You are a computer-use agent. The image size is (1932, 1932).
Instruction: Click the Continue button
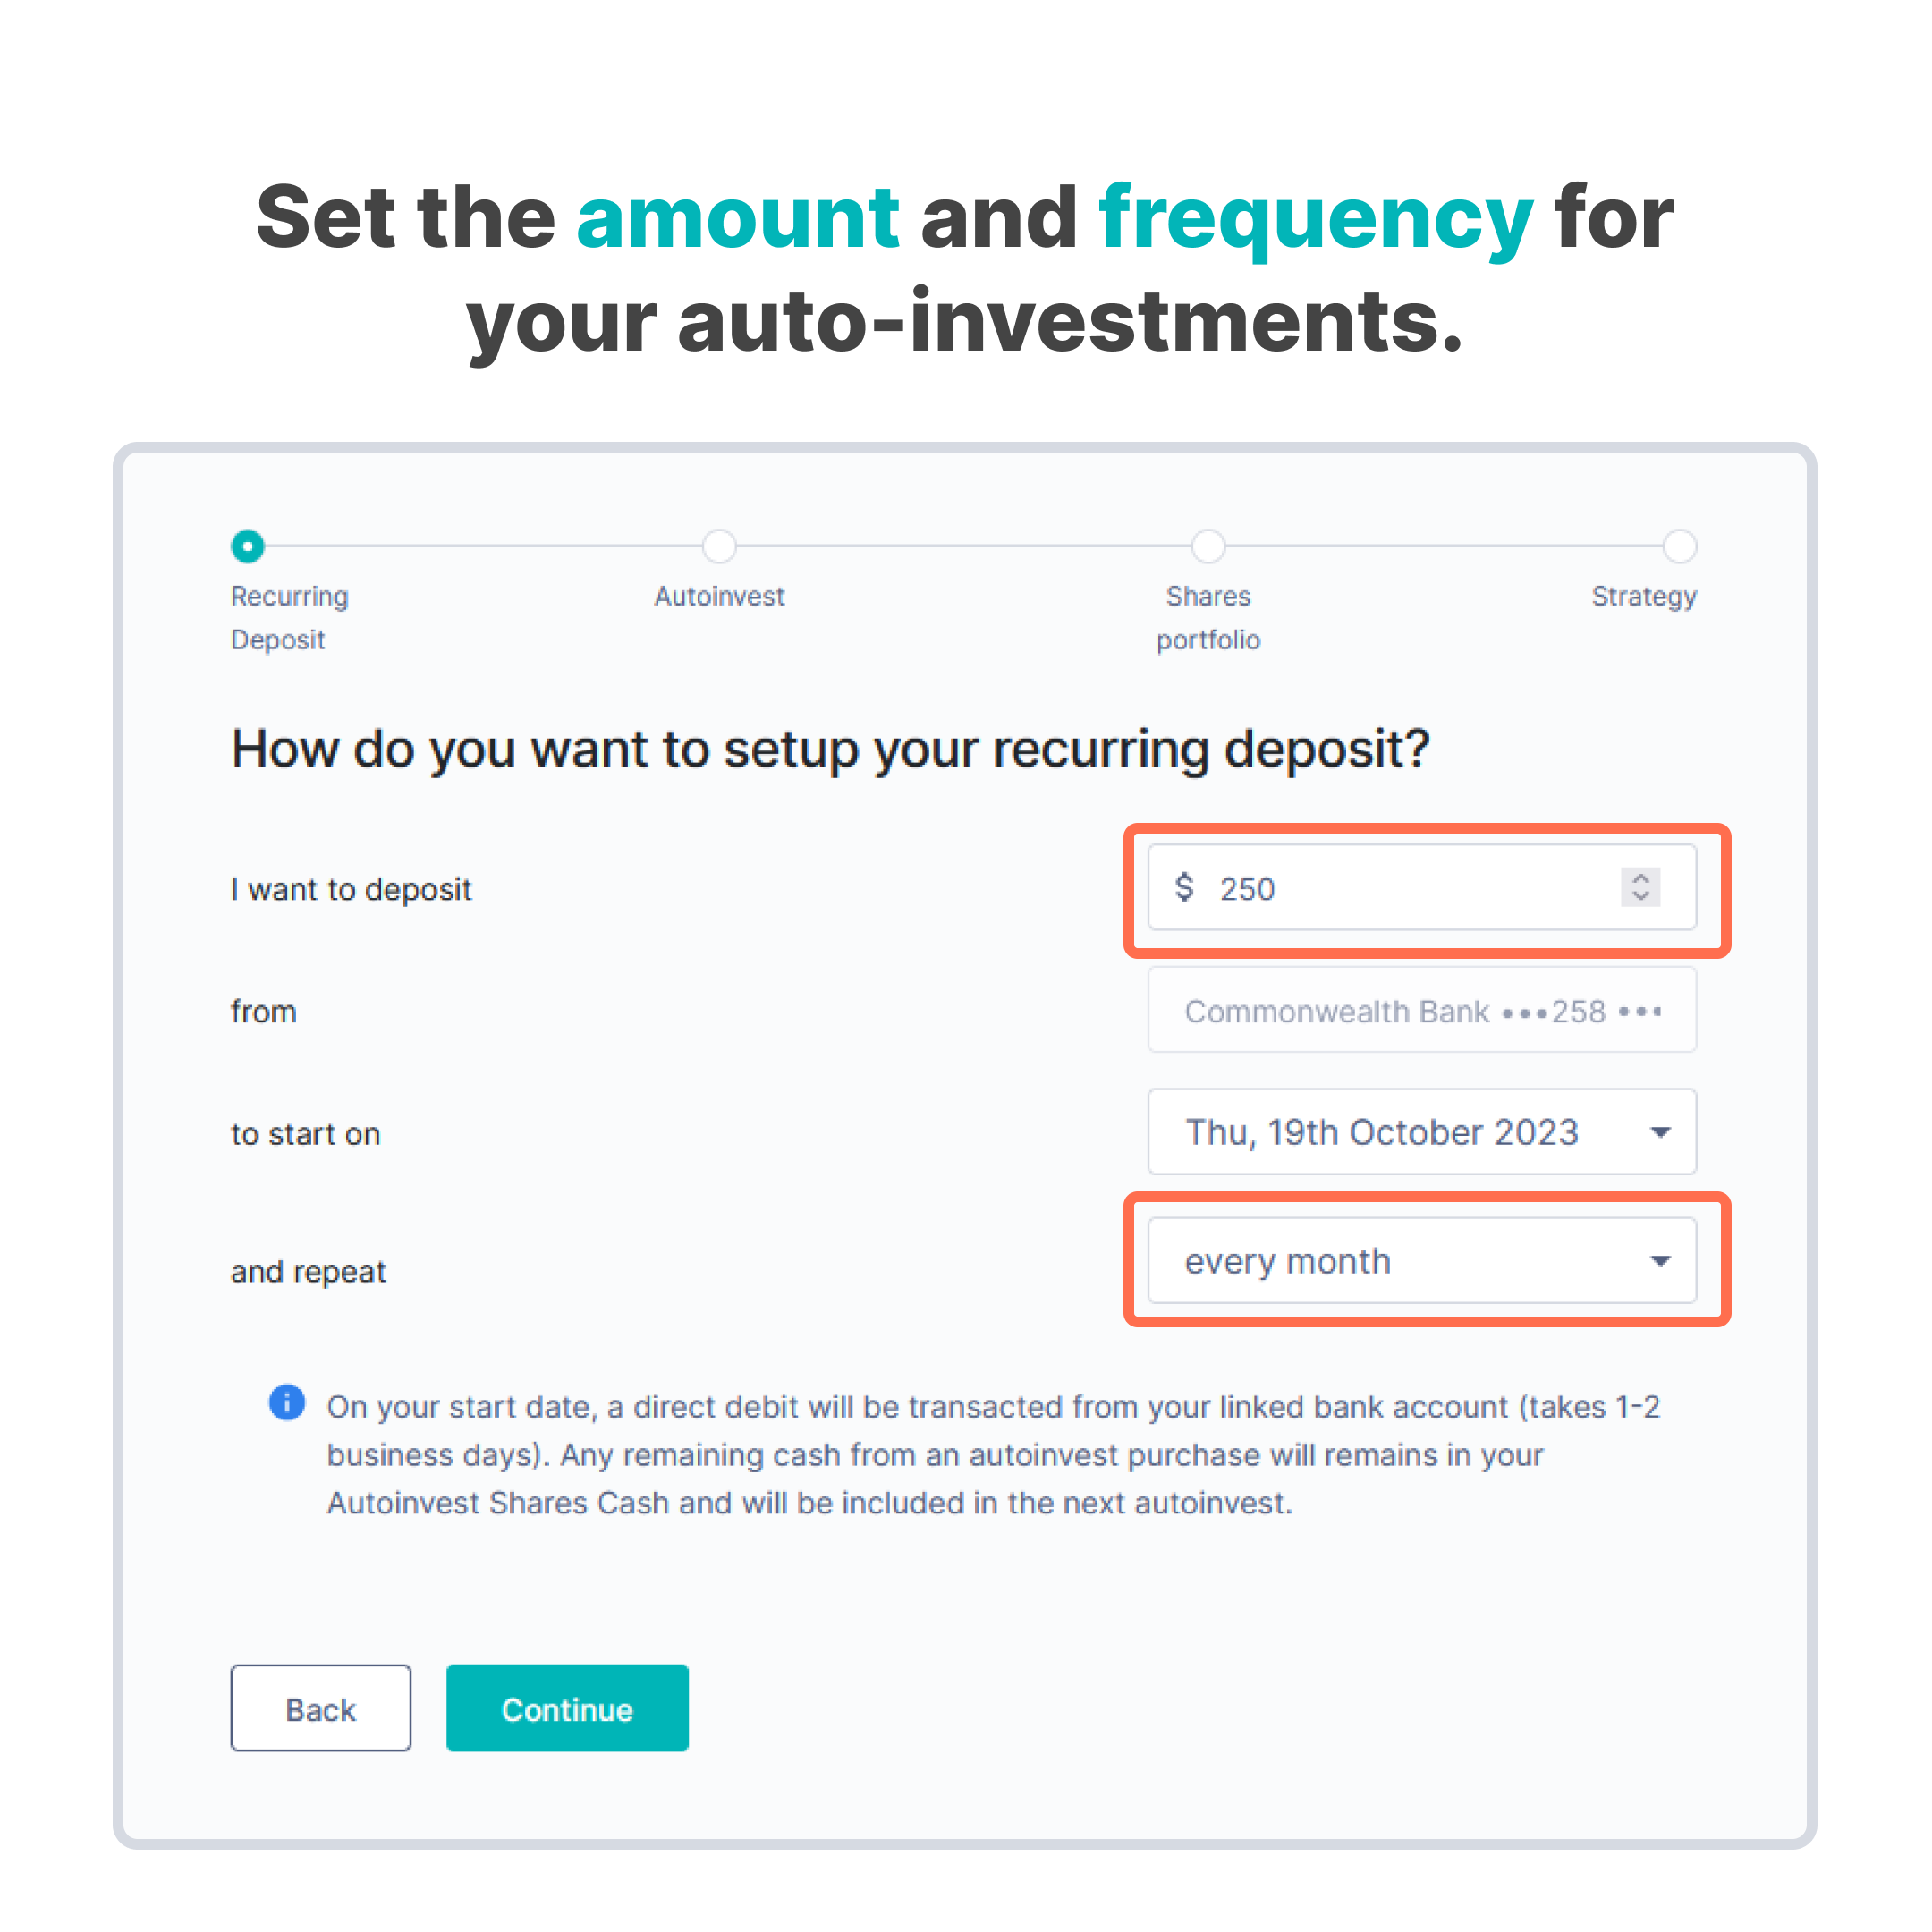coord(567,1709)
